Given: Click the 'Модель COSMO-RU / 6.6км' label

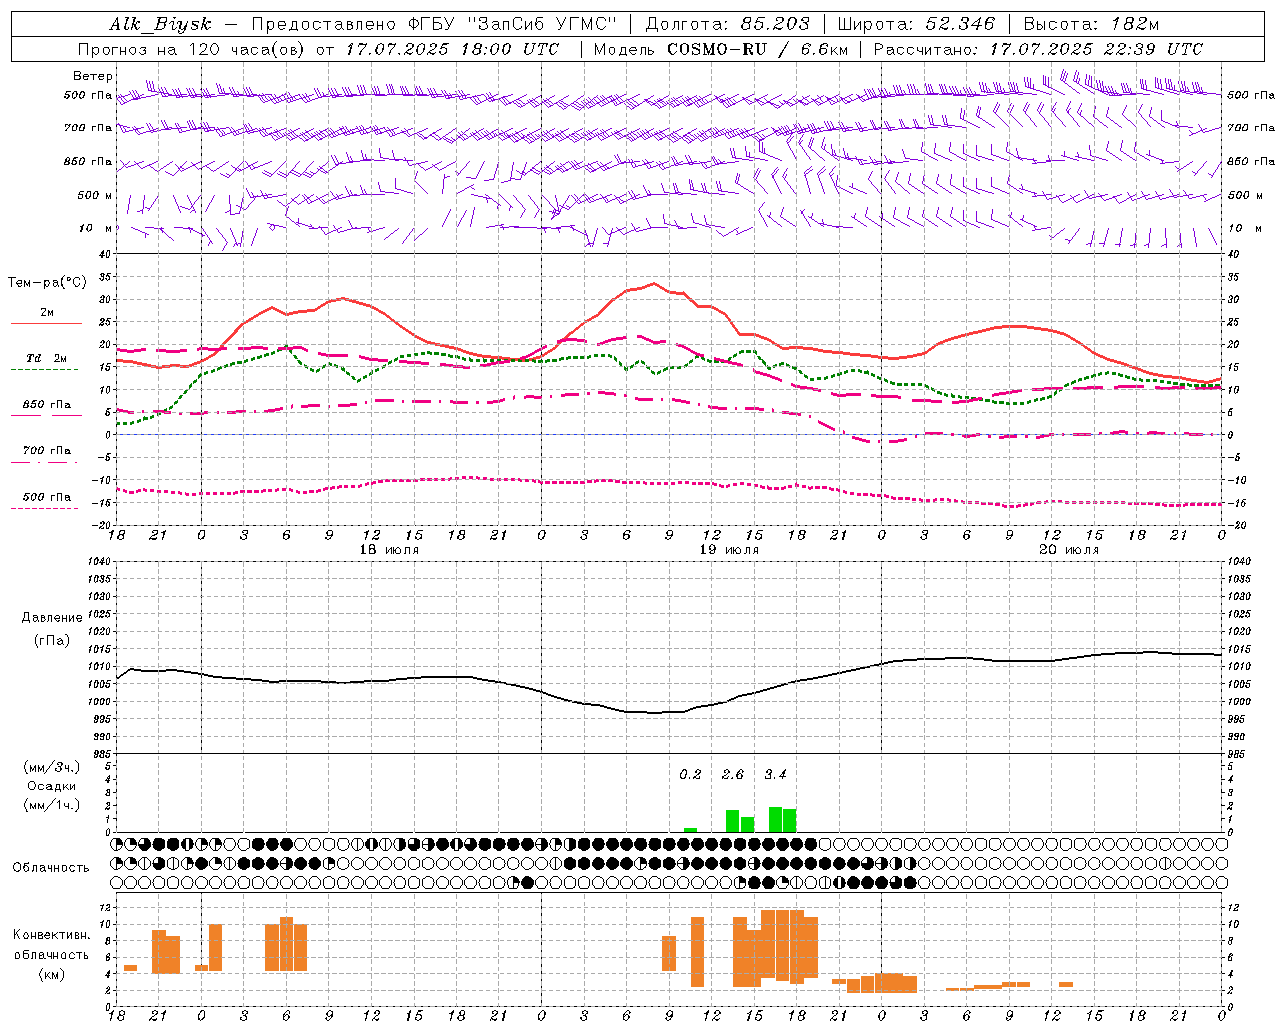Looking at the screenshot, I should pyautogui.click(x=721, y=49).
